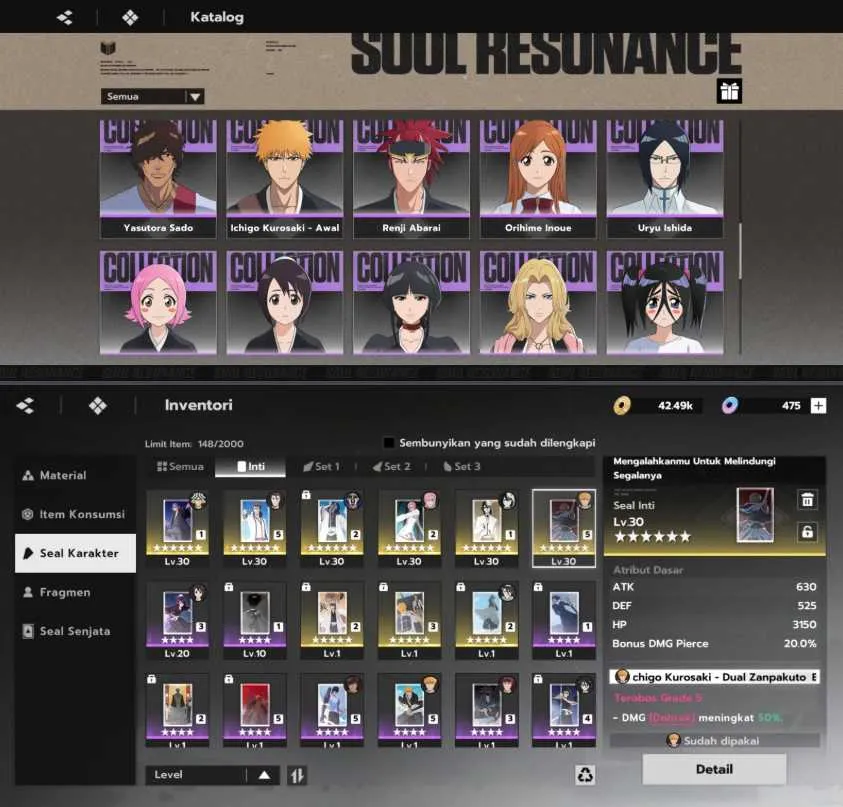
Task: Open the pink-haired character collection card
Action: pyautogui.click(x=158, y=302)
